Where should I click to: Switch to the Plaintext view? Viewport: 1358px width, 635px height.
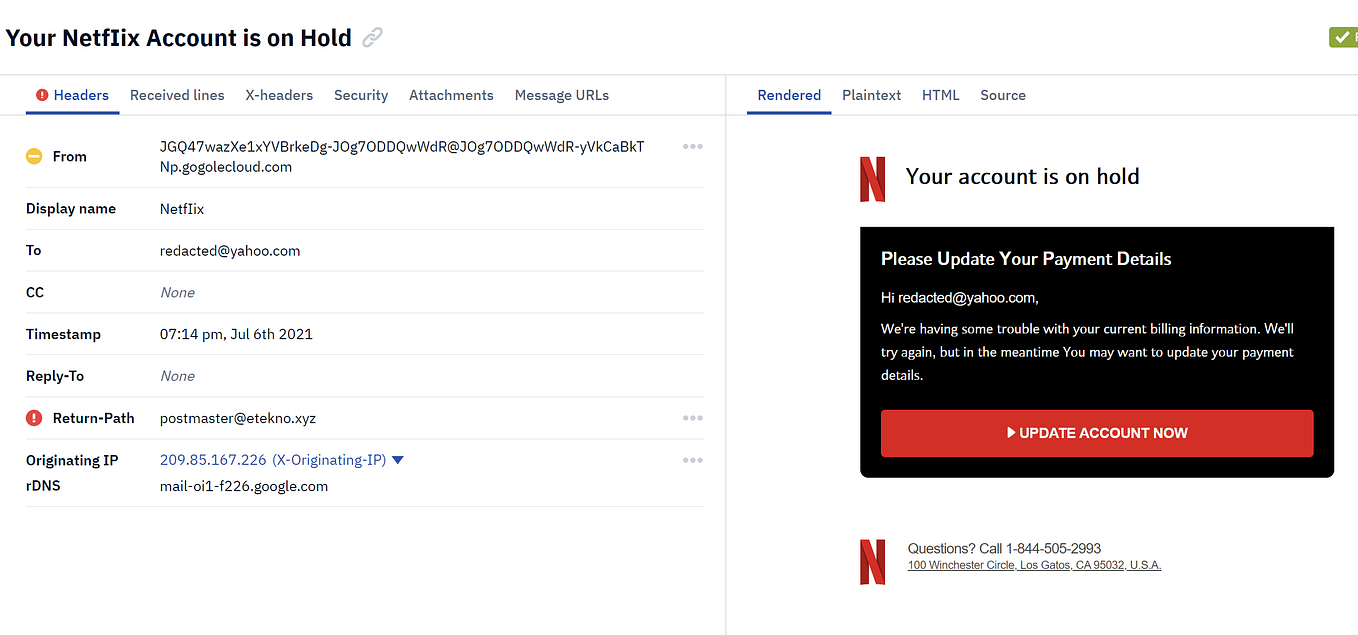click(x=871, y=95)
